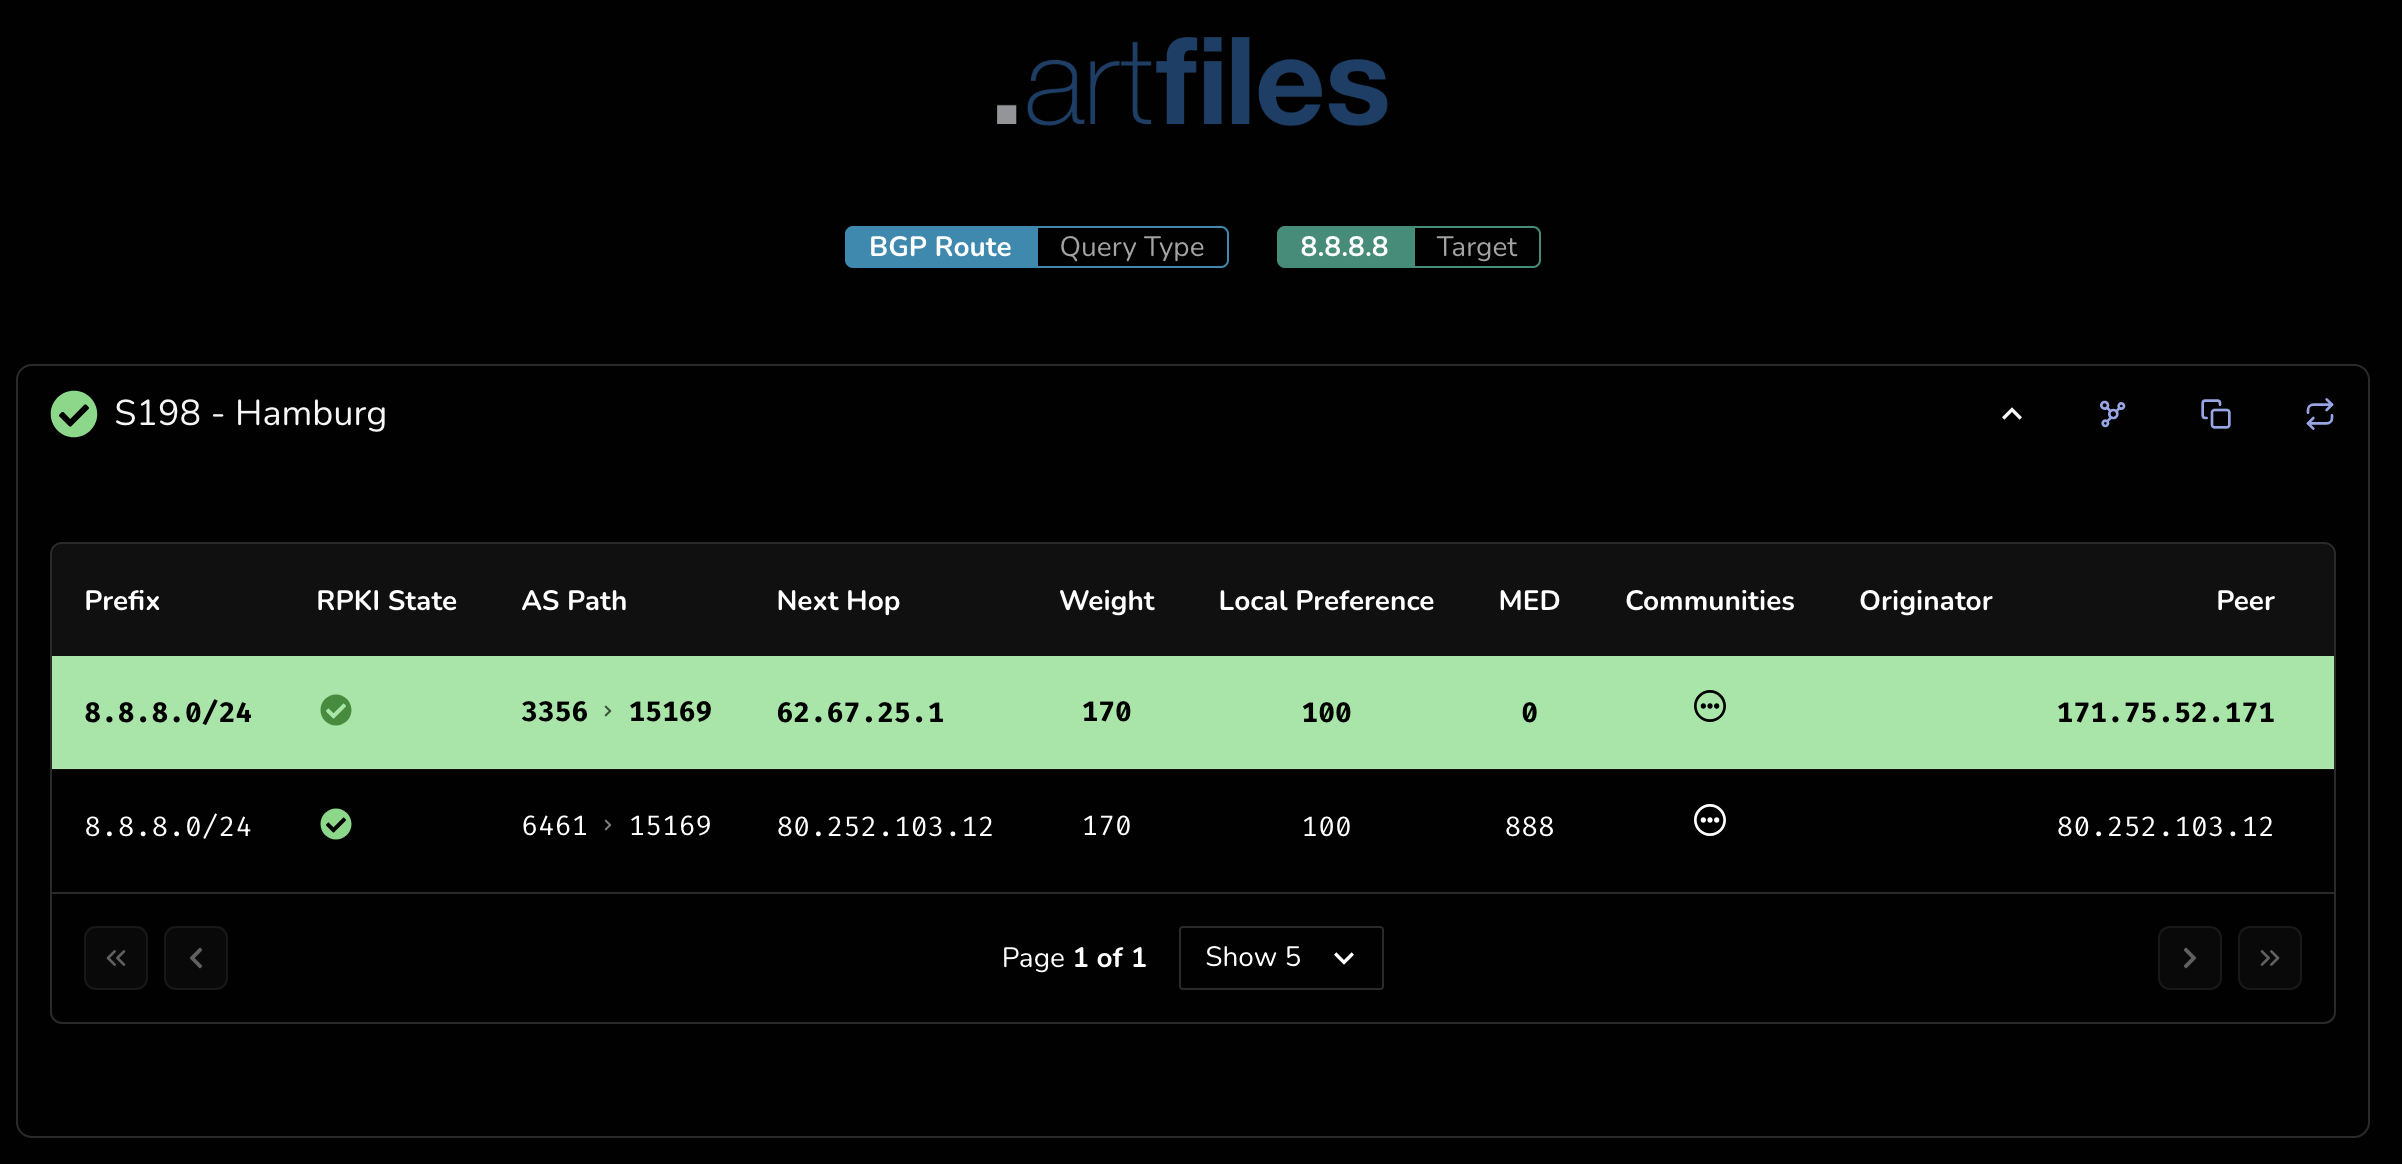The image size is (2402, 1164).
Task: Click the green success check beside S198
Action: (x=74, y=413)
